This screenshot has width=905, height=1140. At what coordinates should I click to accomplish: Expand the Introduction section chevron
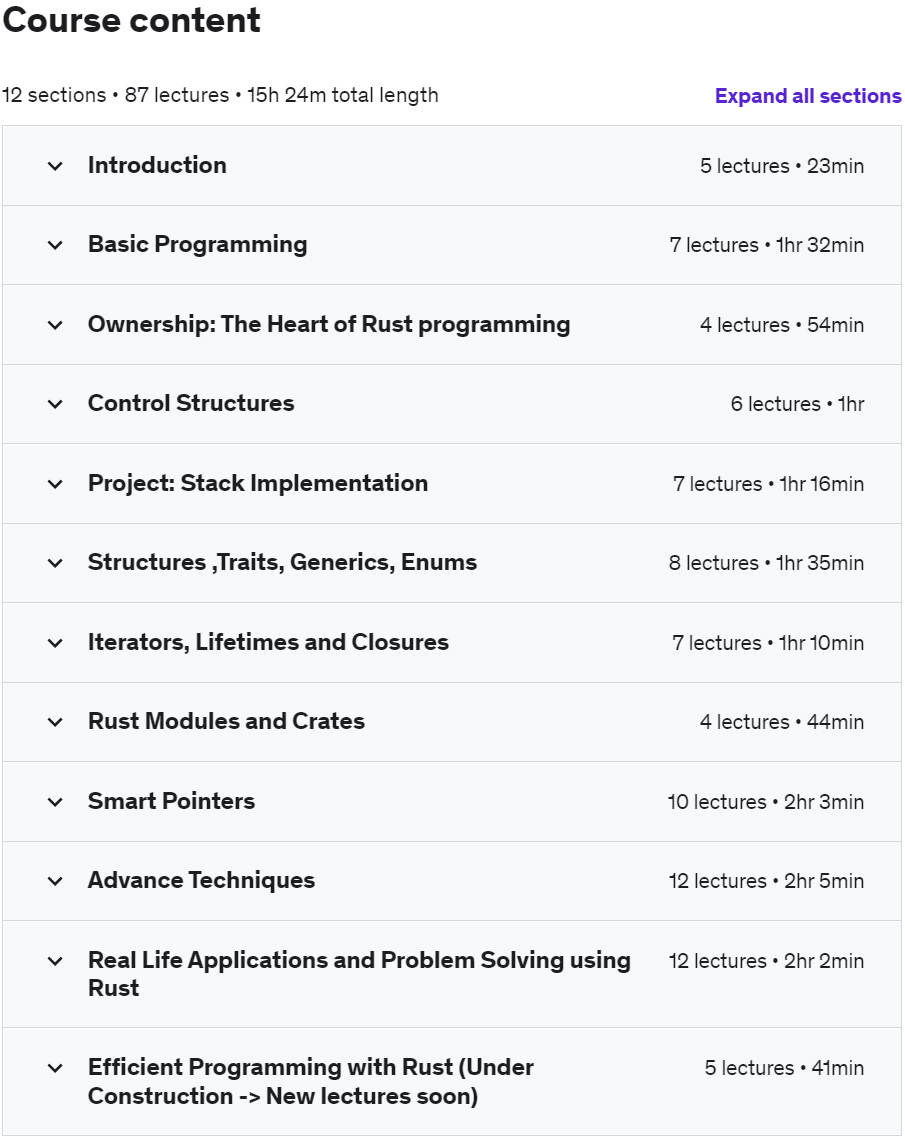(55, 166)
